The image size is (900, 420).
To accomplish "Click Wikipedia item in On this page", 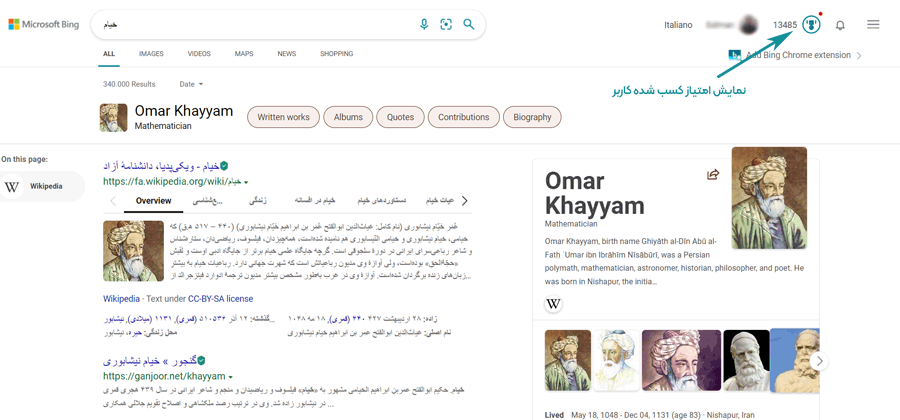I will pyautogui.click(x=42, y=186).
